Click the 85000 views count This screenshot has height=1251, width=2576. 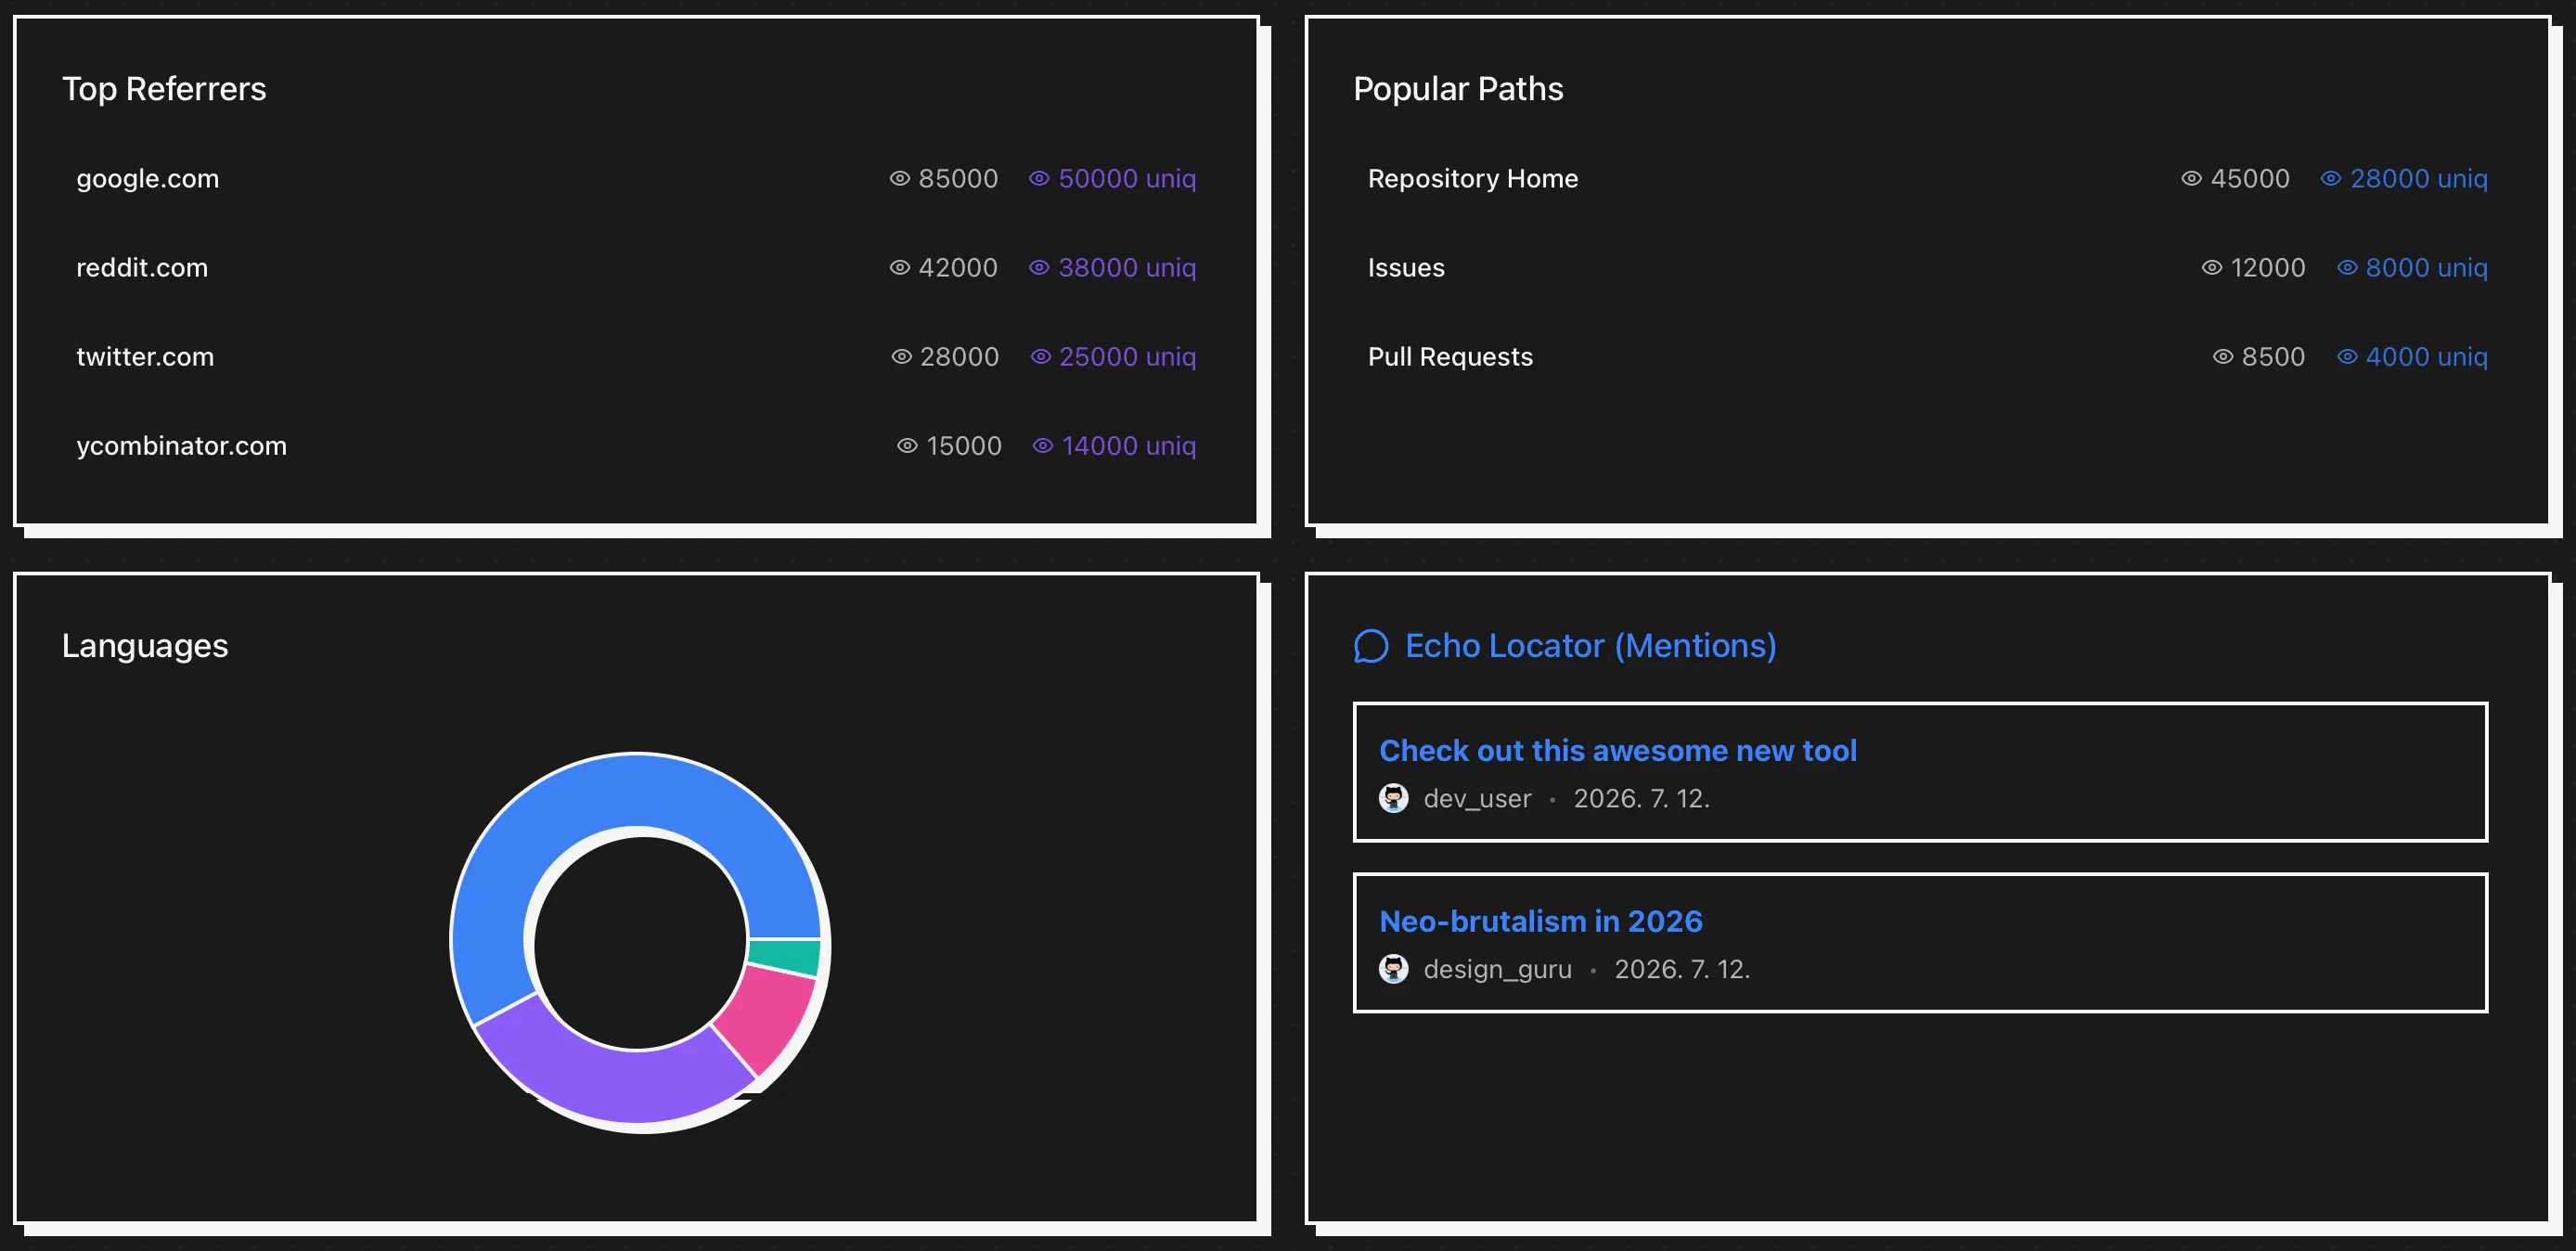(958, 178)
